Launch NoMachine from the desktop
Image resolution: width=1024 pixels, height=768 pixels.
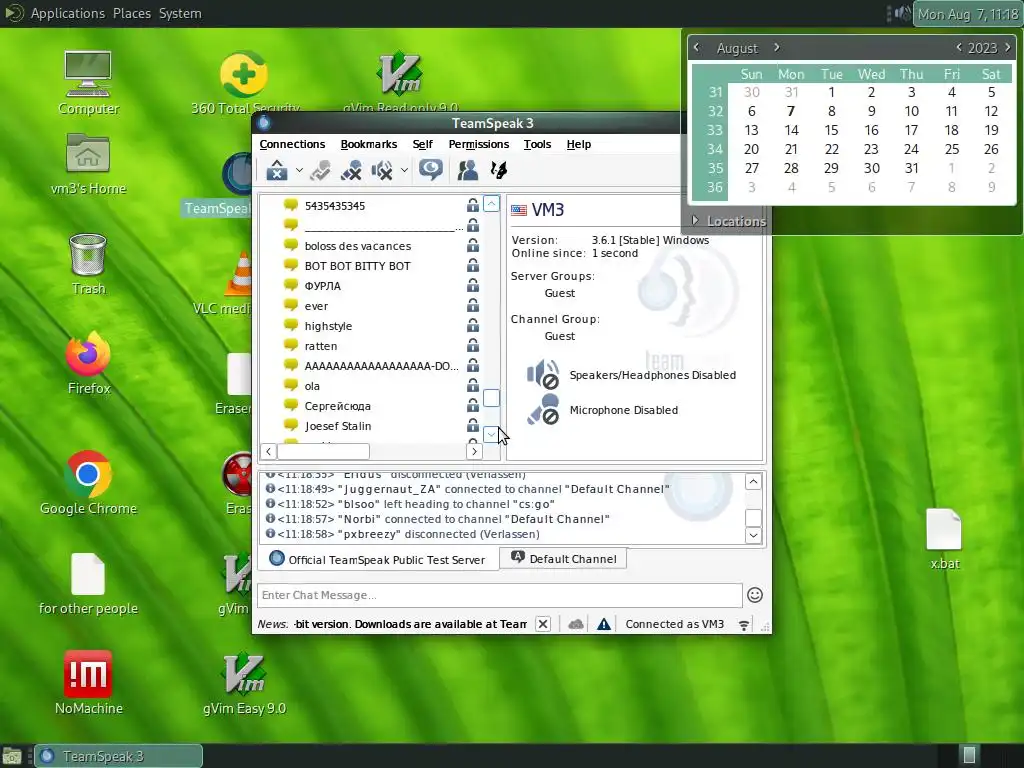point(88,682)
